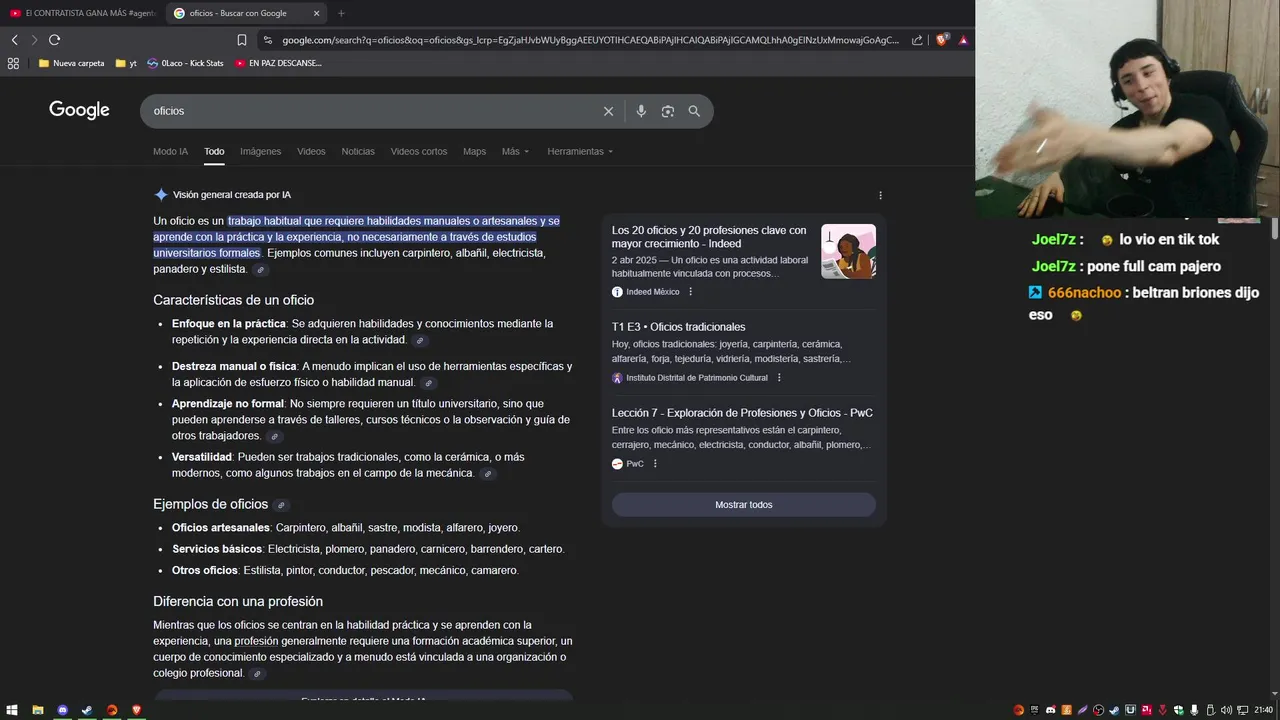Screen dimensions: 1280x720
Task: Open AI overview three-dot options menu
Action: coord(880,195)
